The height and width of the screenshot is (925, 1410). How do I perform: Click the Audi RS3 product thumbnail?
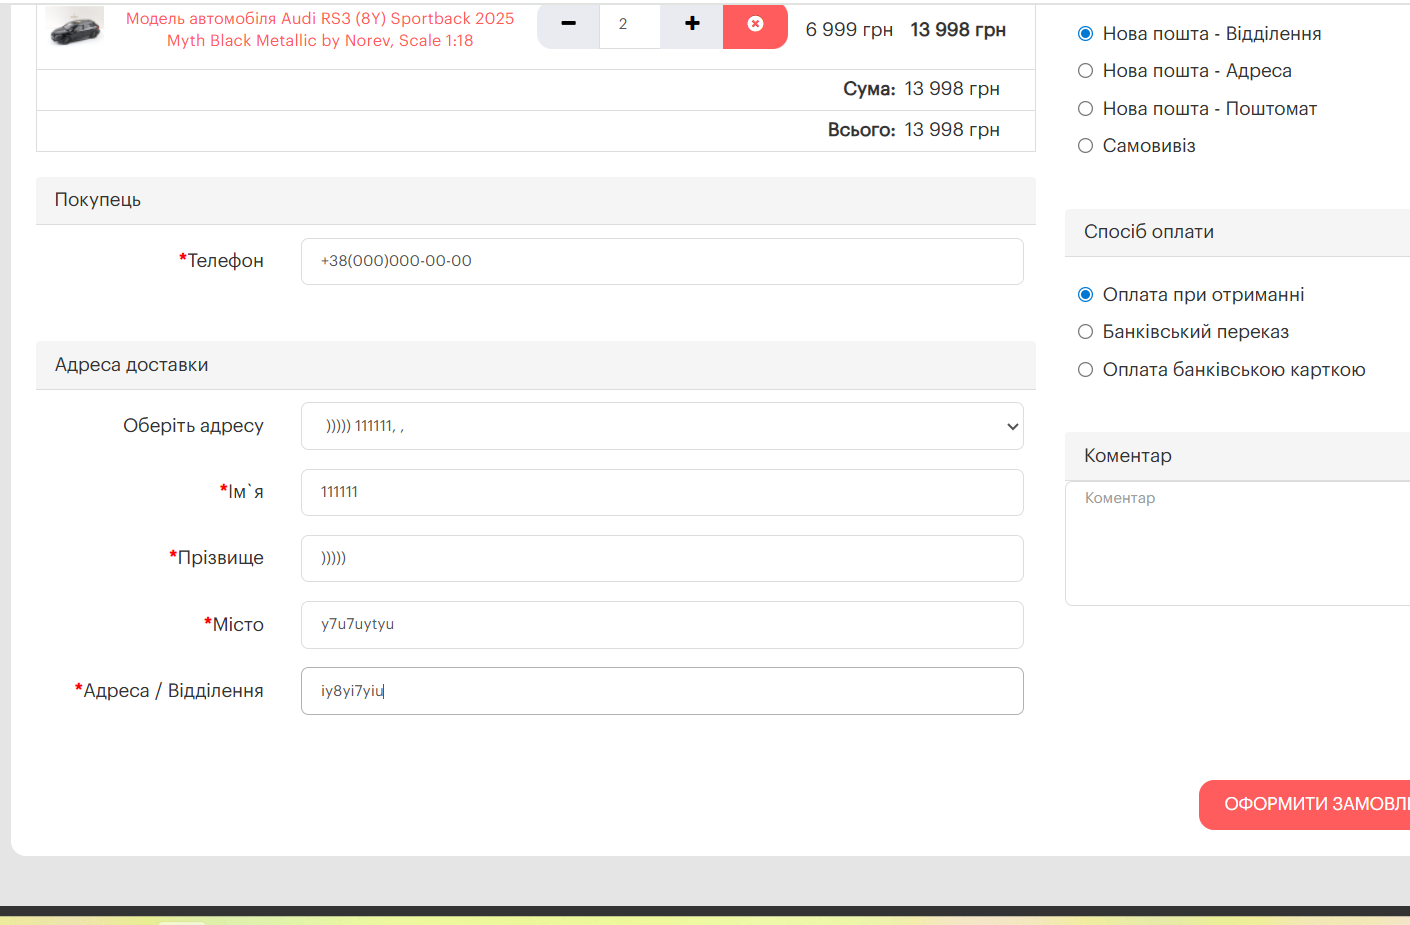point(75,27)
